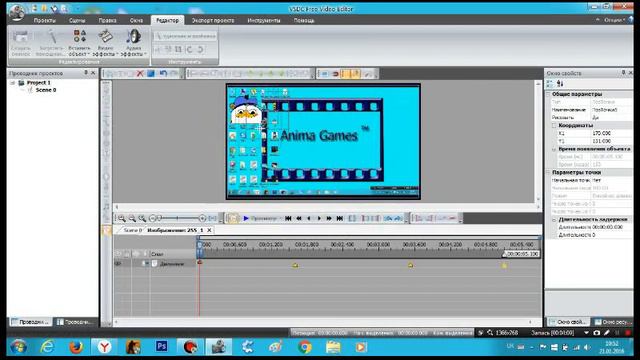Viewport: 640px width, 360px height.
Task: Collapse the Длительность задержки section
Action: point(554,220)
